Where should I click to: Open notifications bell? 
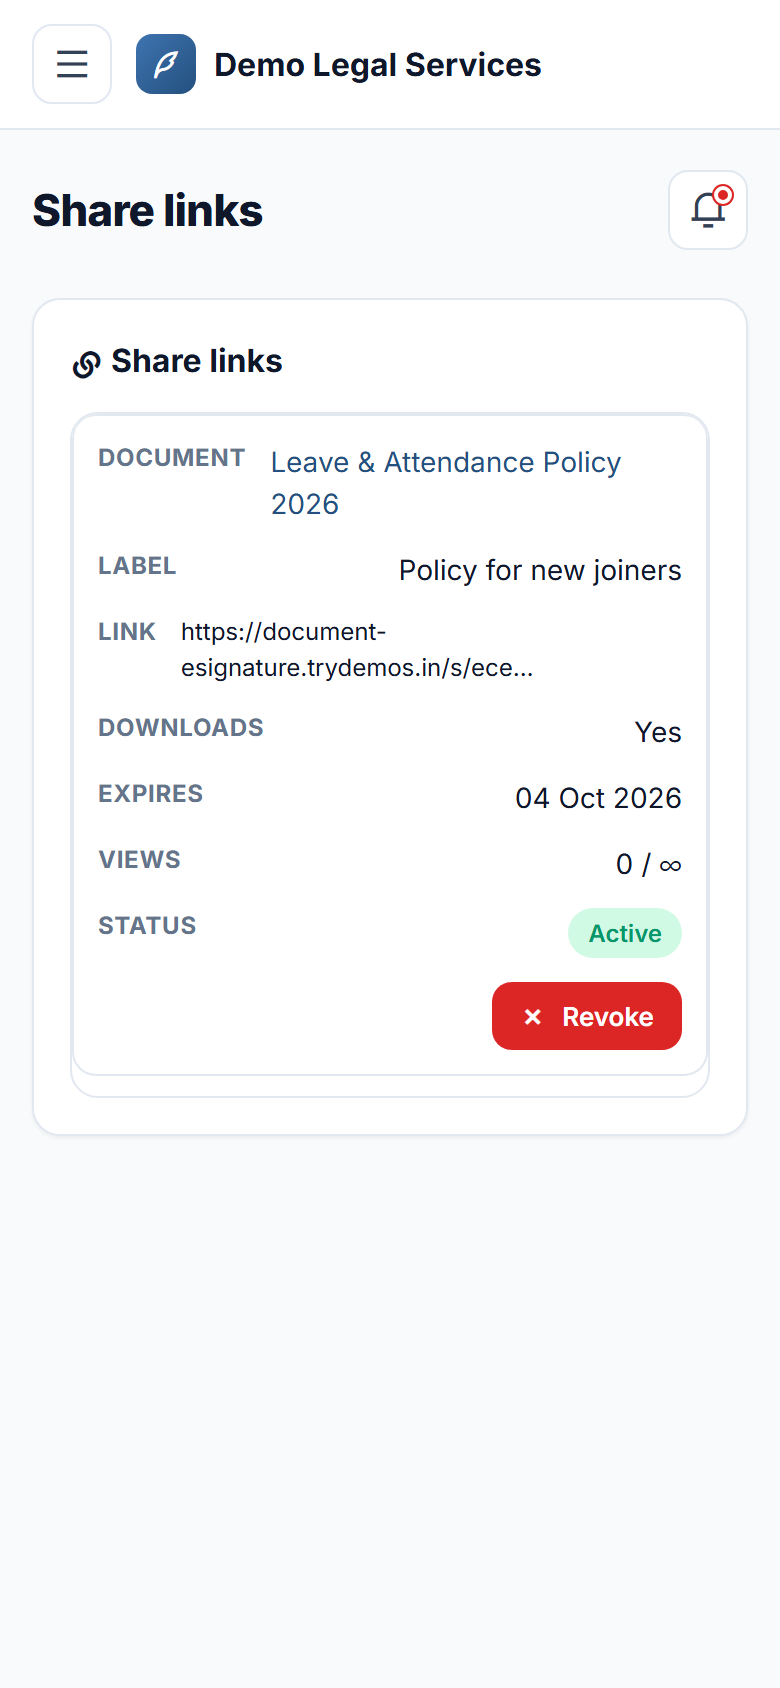708,210
